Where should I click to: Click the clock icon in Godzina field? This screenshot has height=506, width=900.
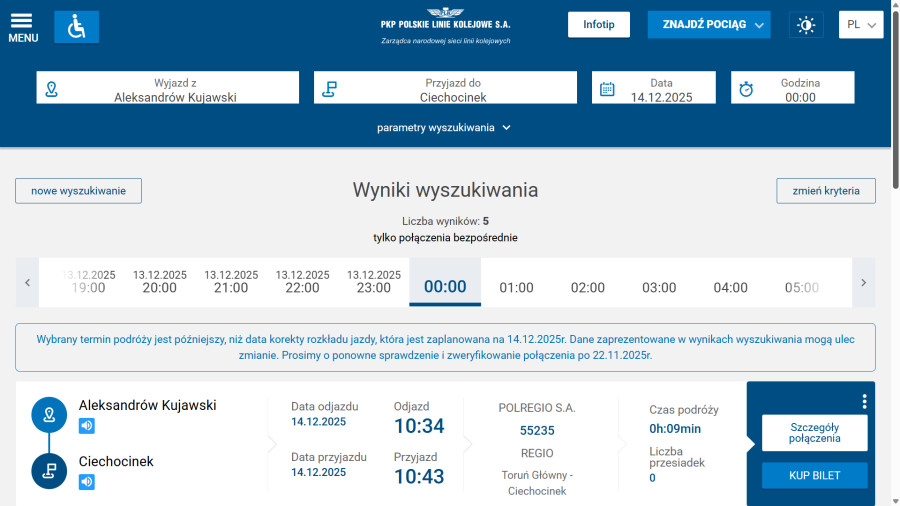(746, 89)
